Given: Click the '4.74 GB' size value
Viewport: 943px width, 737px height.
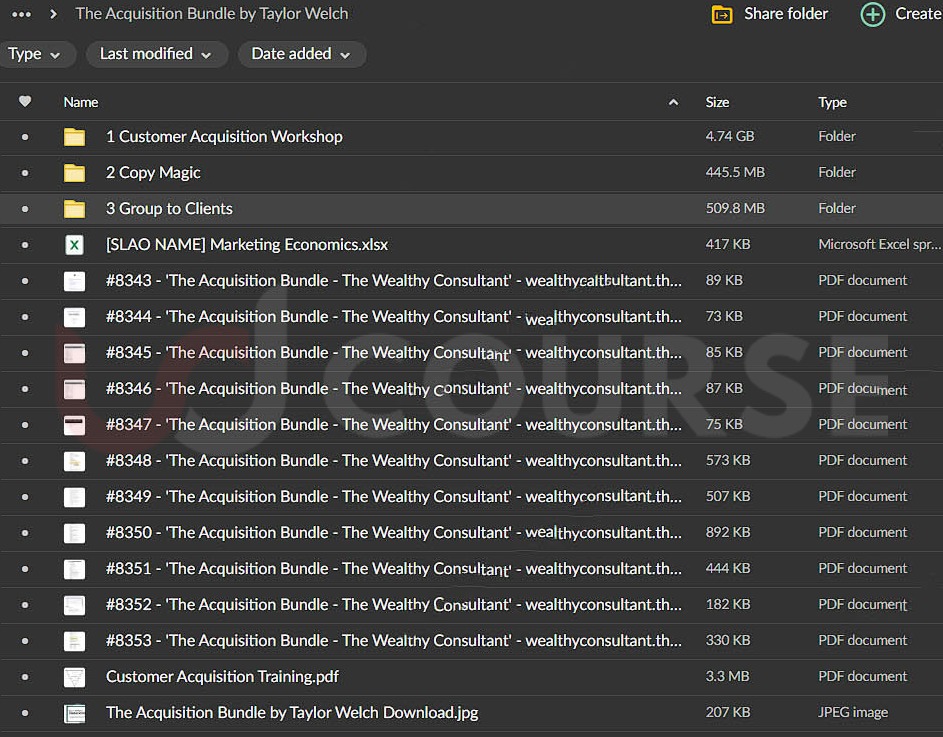Looking at the screenshot, I should pyautogui.click(x=730, y=137).
